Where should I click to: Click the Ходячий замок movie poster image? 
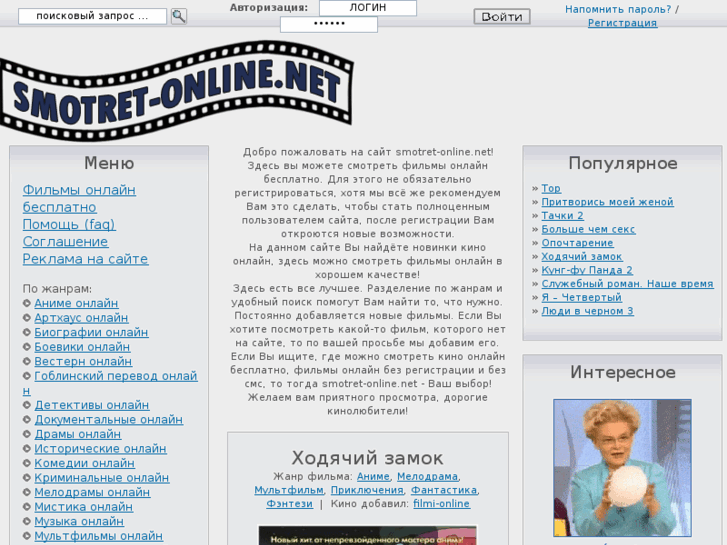pyautogui.click(x=367, y=535)
